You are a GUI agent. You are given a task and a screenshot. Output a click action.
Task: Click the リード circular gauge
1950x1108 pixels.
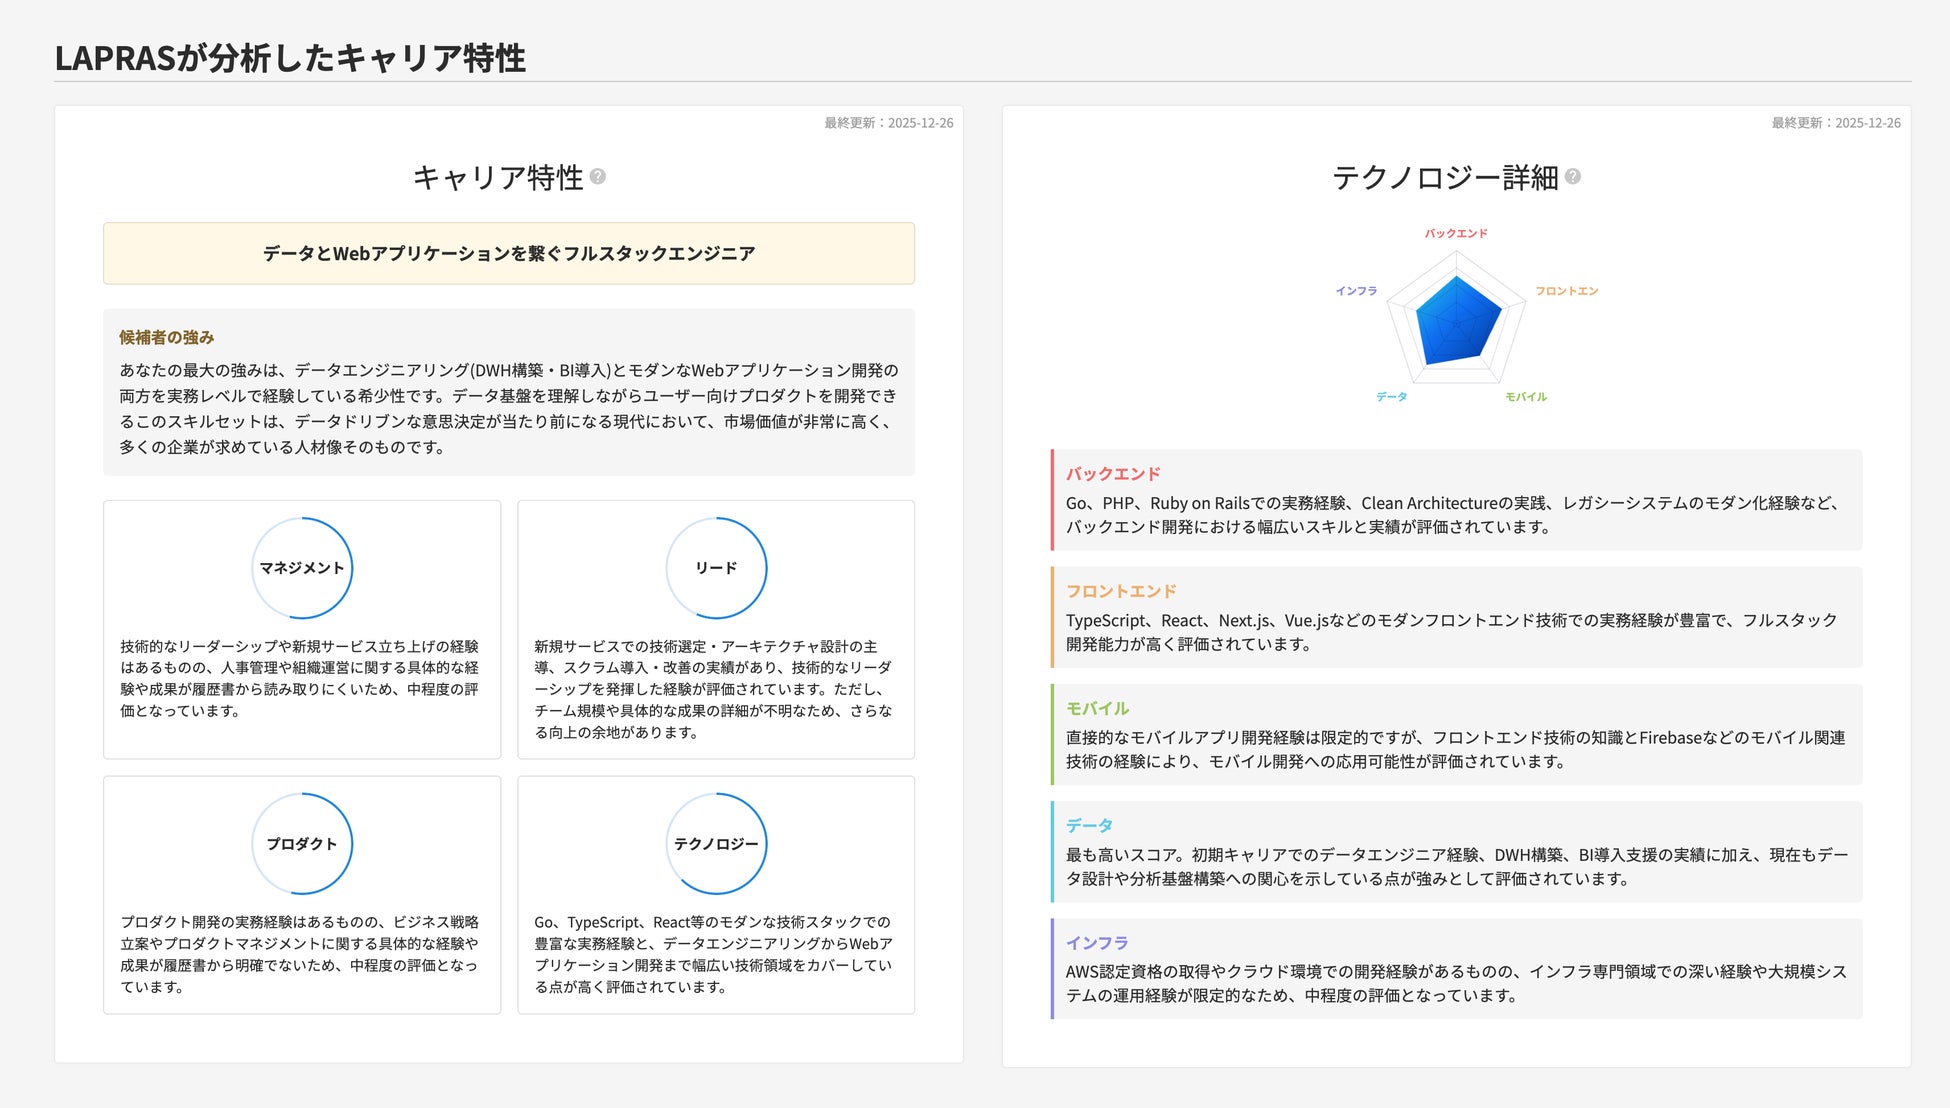click(716, 568)
